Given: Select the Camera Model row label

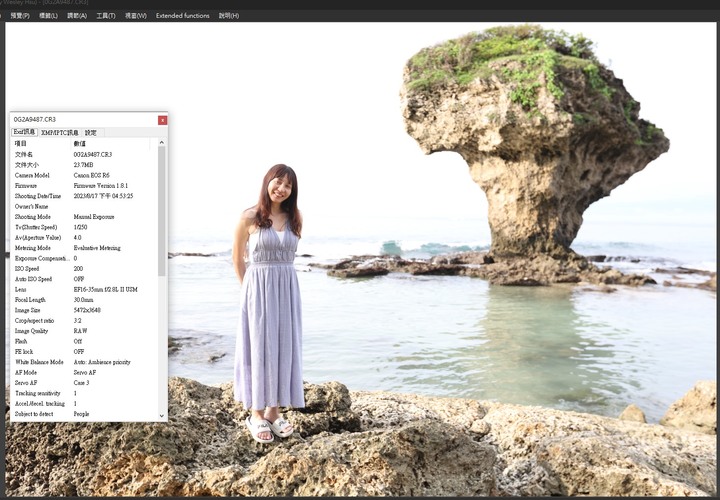Looking at the screenshot, I should pos(32,175).
